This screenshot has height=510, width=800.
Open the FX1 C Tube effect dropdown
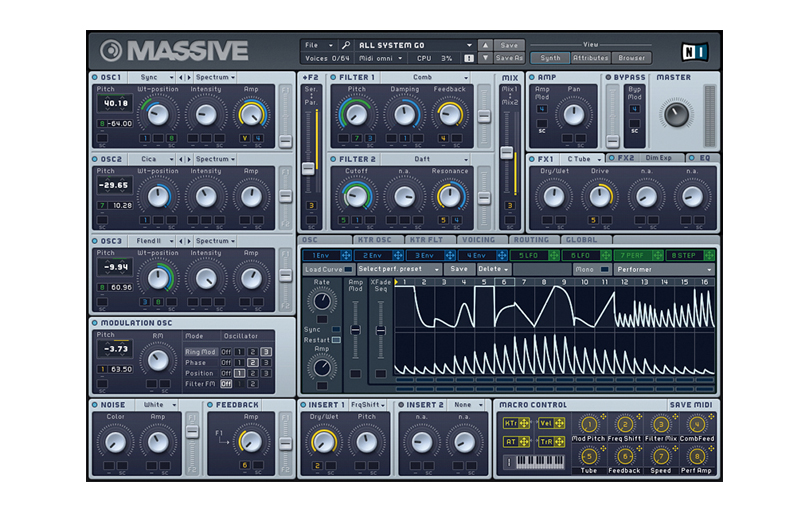(x=583, y=159)
